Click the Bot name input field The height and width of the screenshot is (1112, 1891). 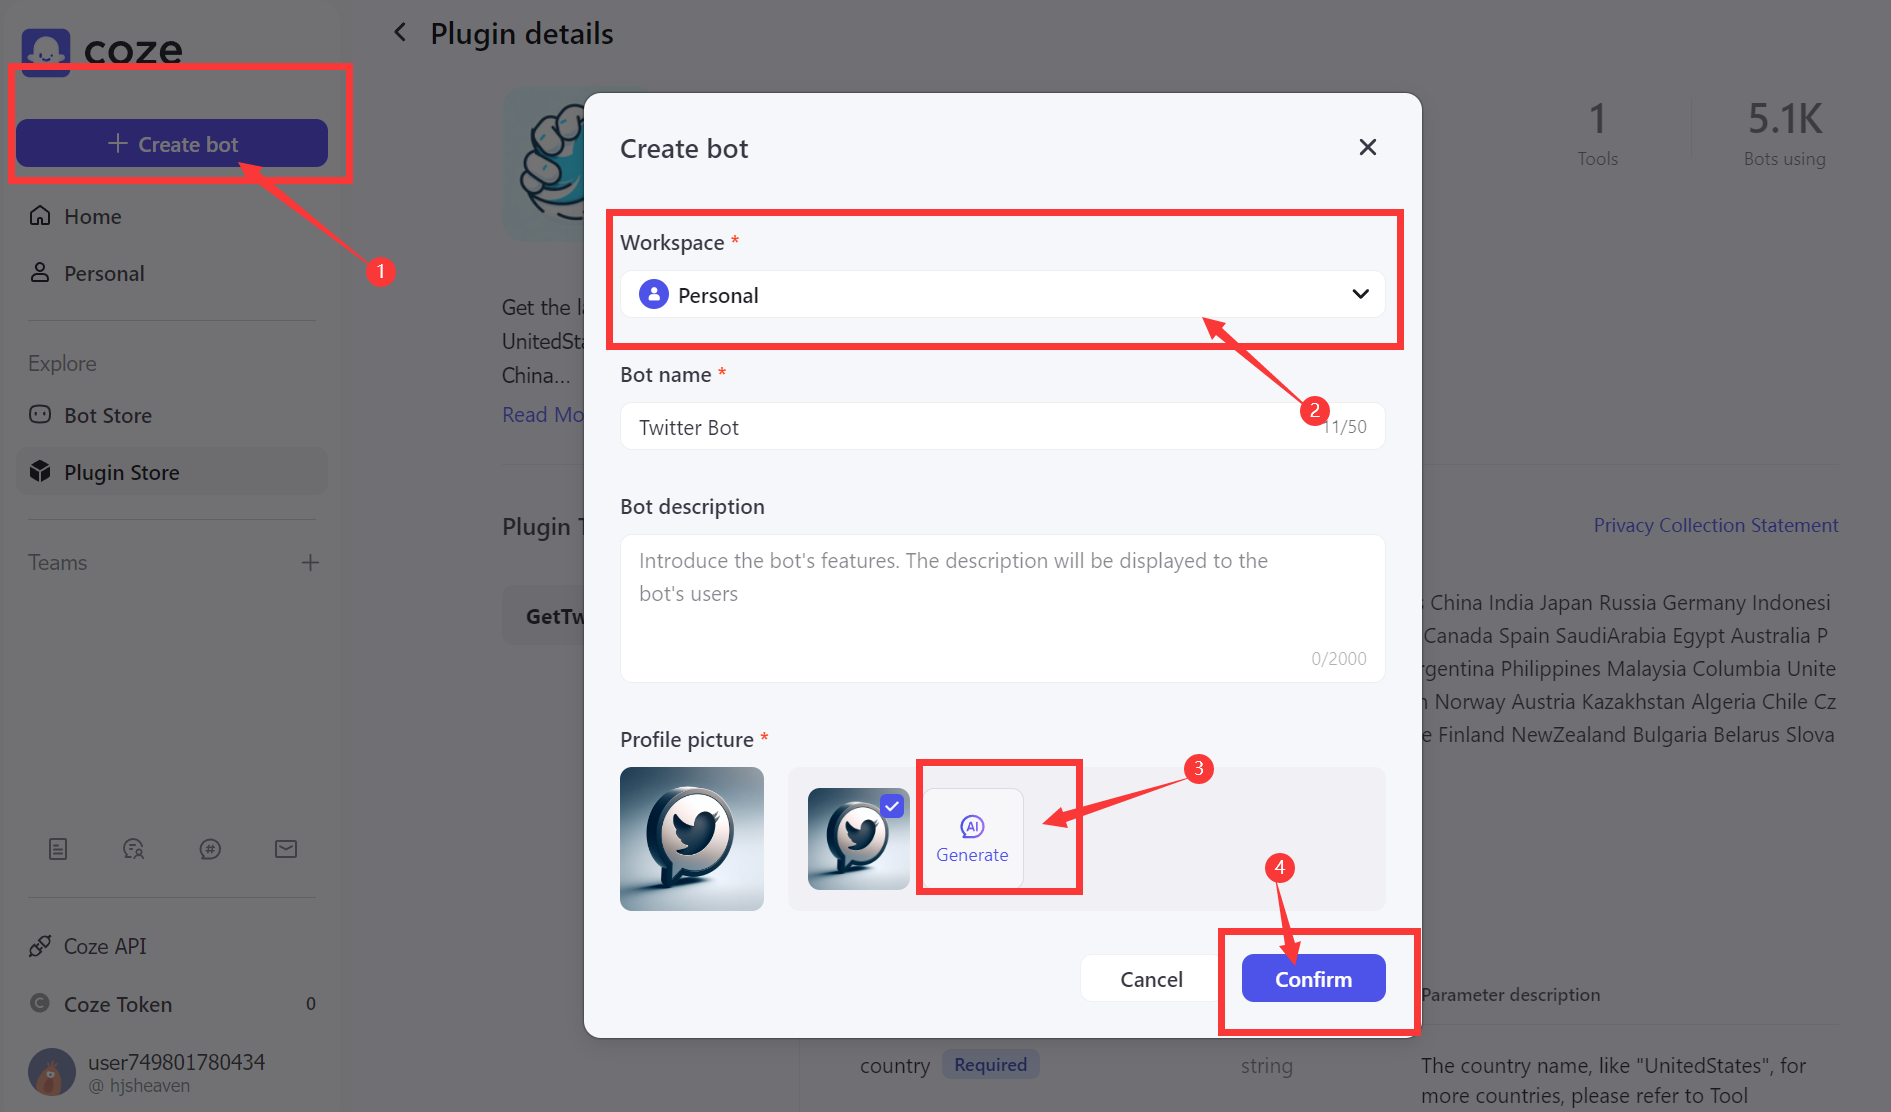click(x=1003, y=426)
